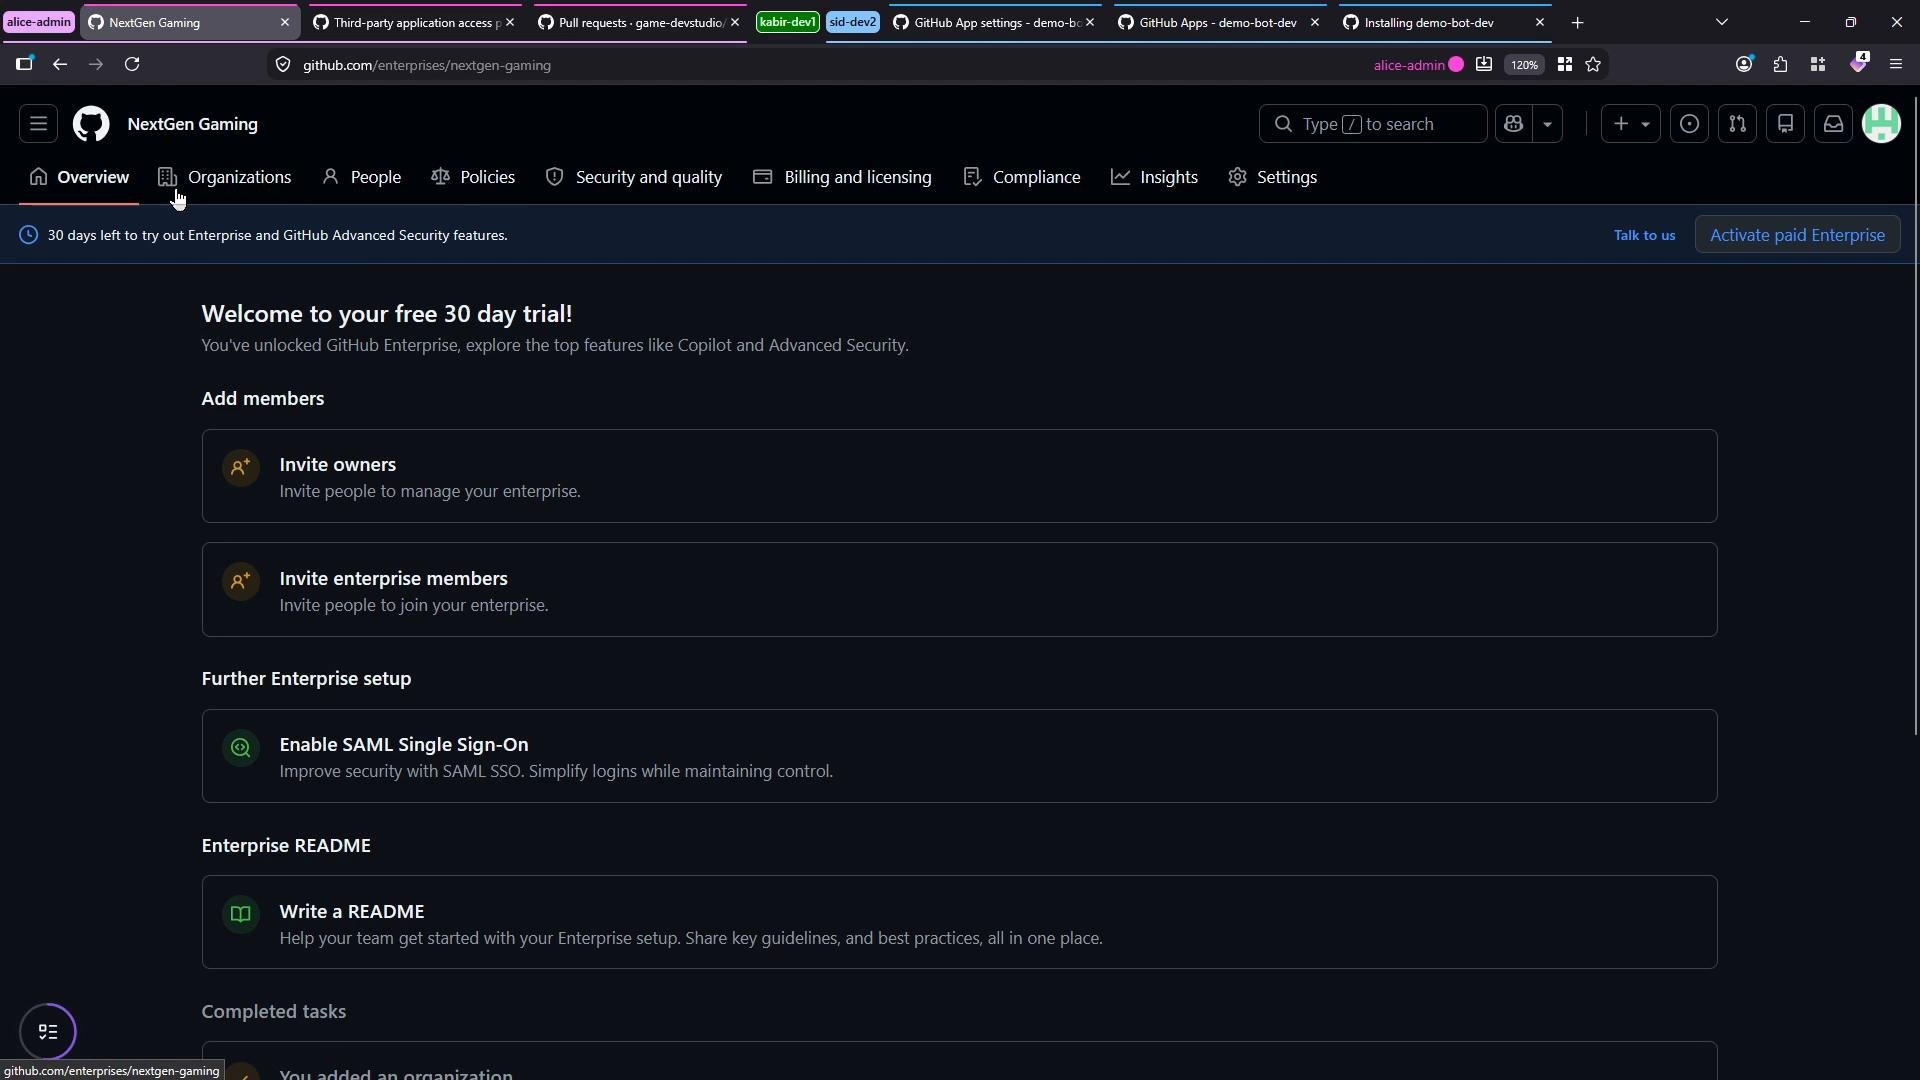Click the alice-admin container label in address bar
This screenshot has height=1080, width=1920.
click(x=1418, y=65)
